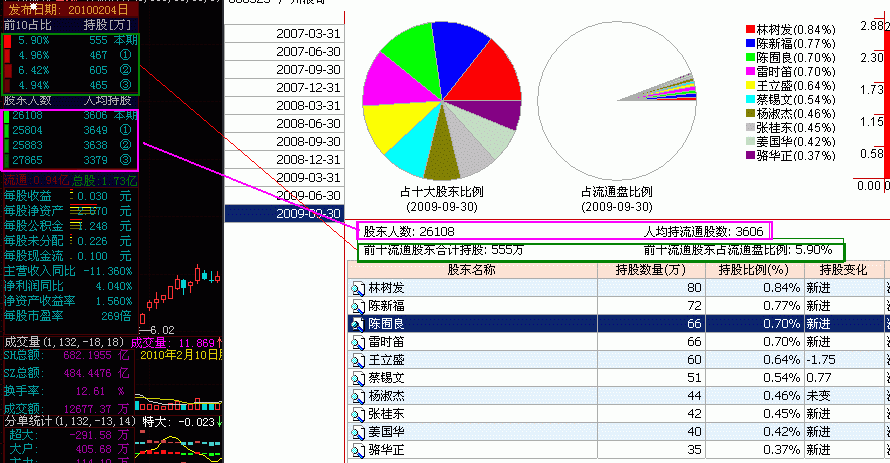890x463 pixels.
Task: Click the 每股市盈率 269倍 row
Action: [68, 315]
